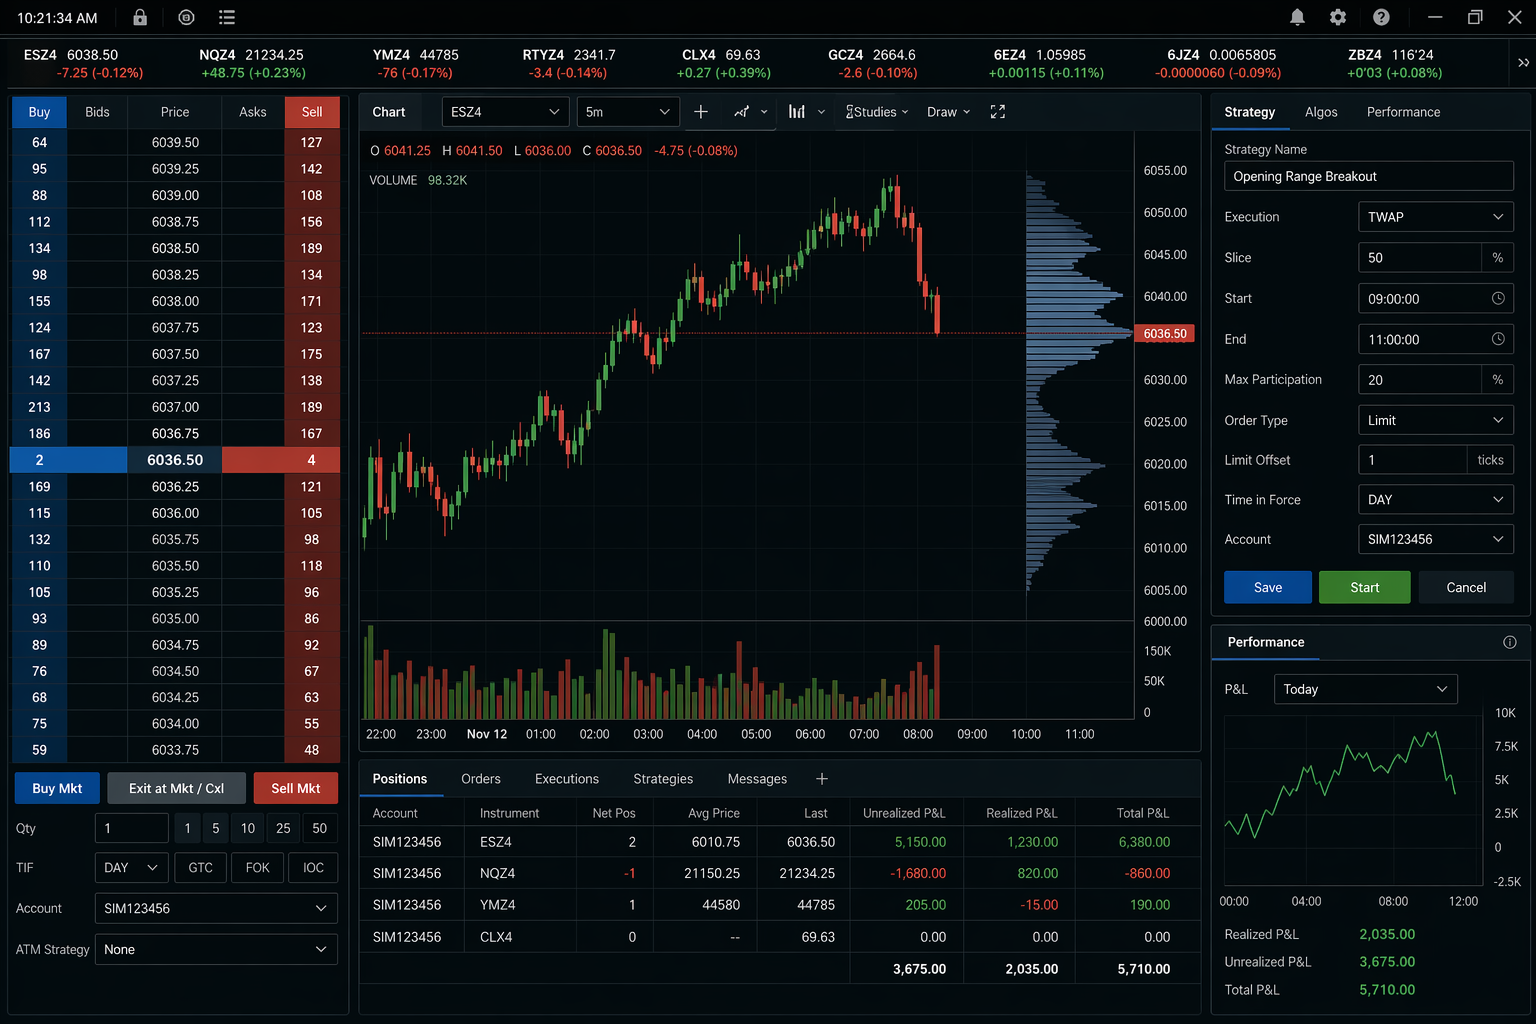Open the 5m timeframe dropdown
Screen dimensions: 1536x1024
[x=627, y=111]
